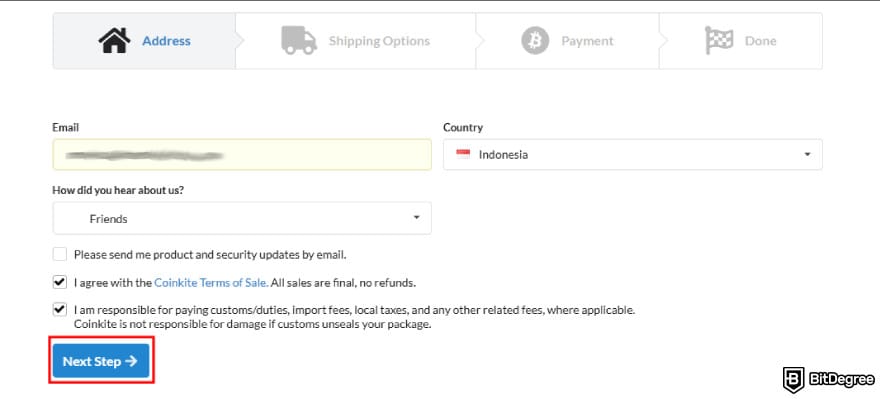Go to the Payment step
Image resolution: width=880 pixels, height=399 pixels.
(x=567, y=41)
